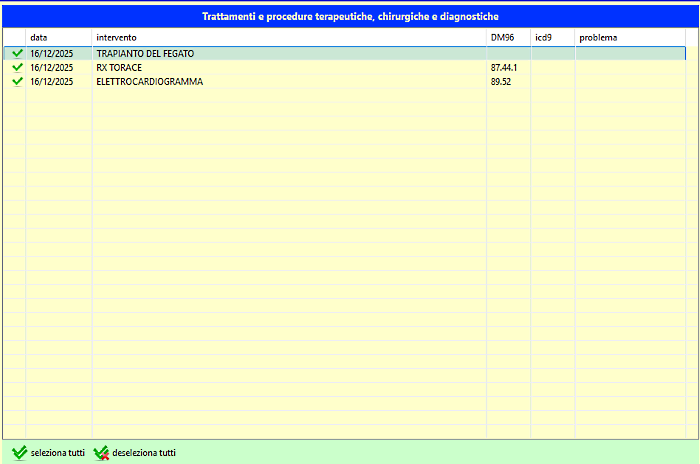
Task: Click the check icon with red X
Action: pos(101,452)
